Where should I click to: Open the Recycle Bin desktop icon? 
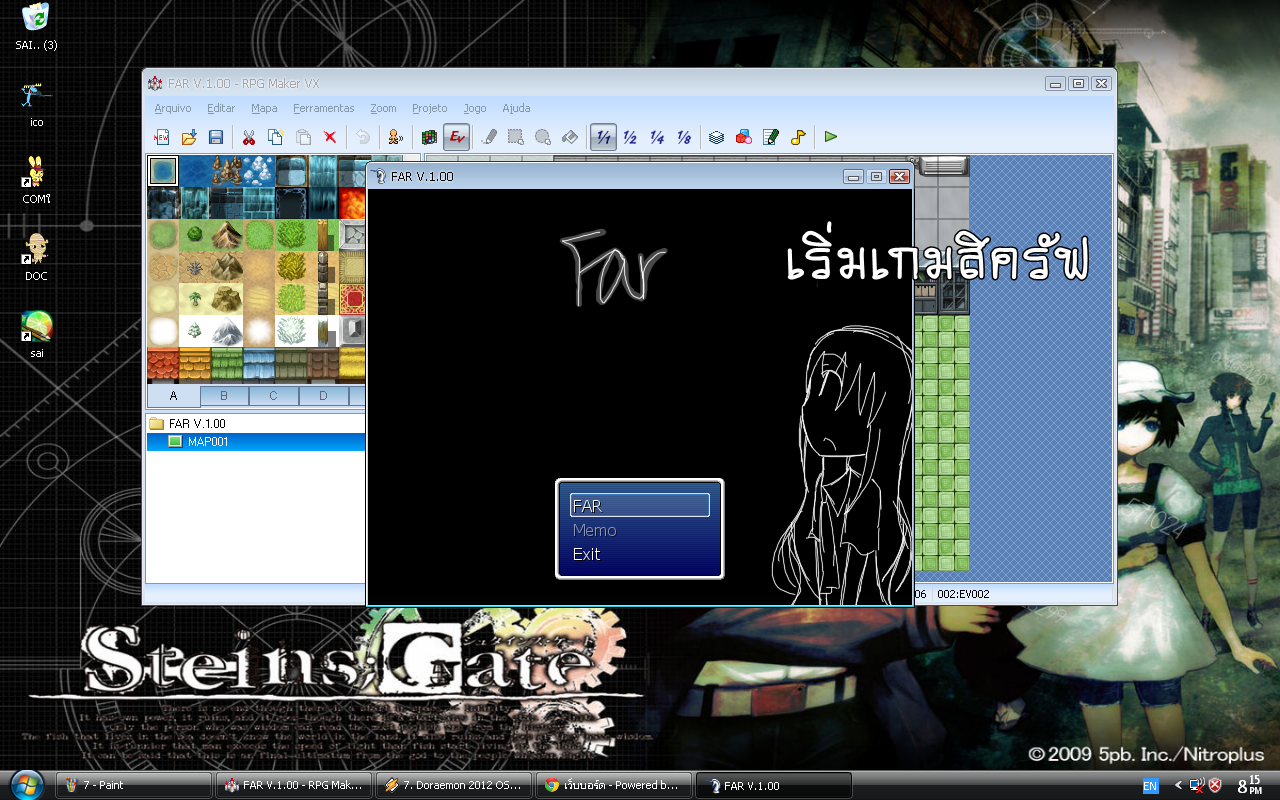tap(36, 27)
